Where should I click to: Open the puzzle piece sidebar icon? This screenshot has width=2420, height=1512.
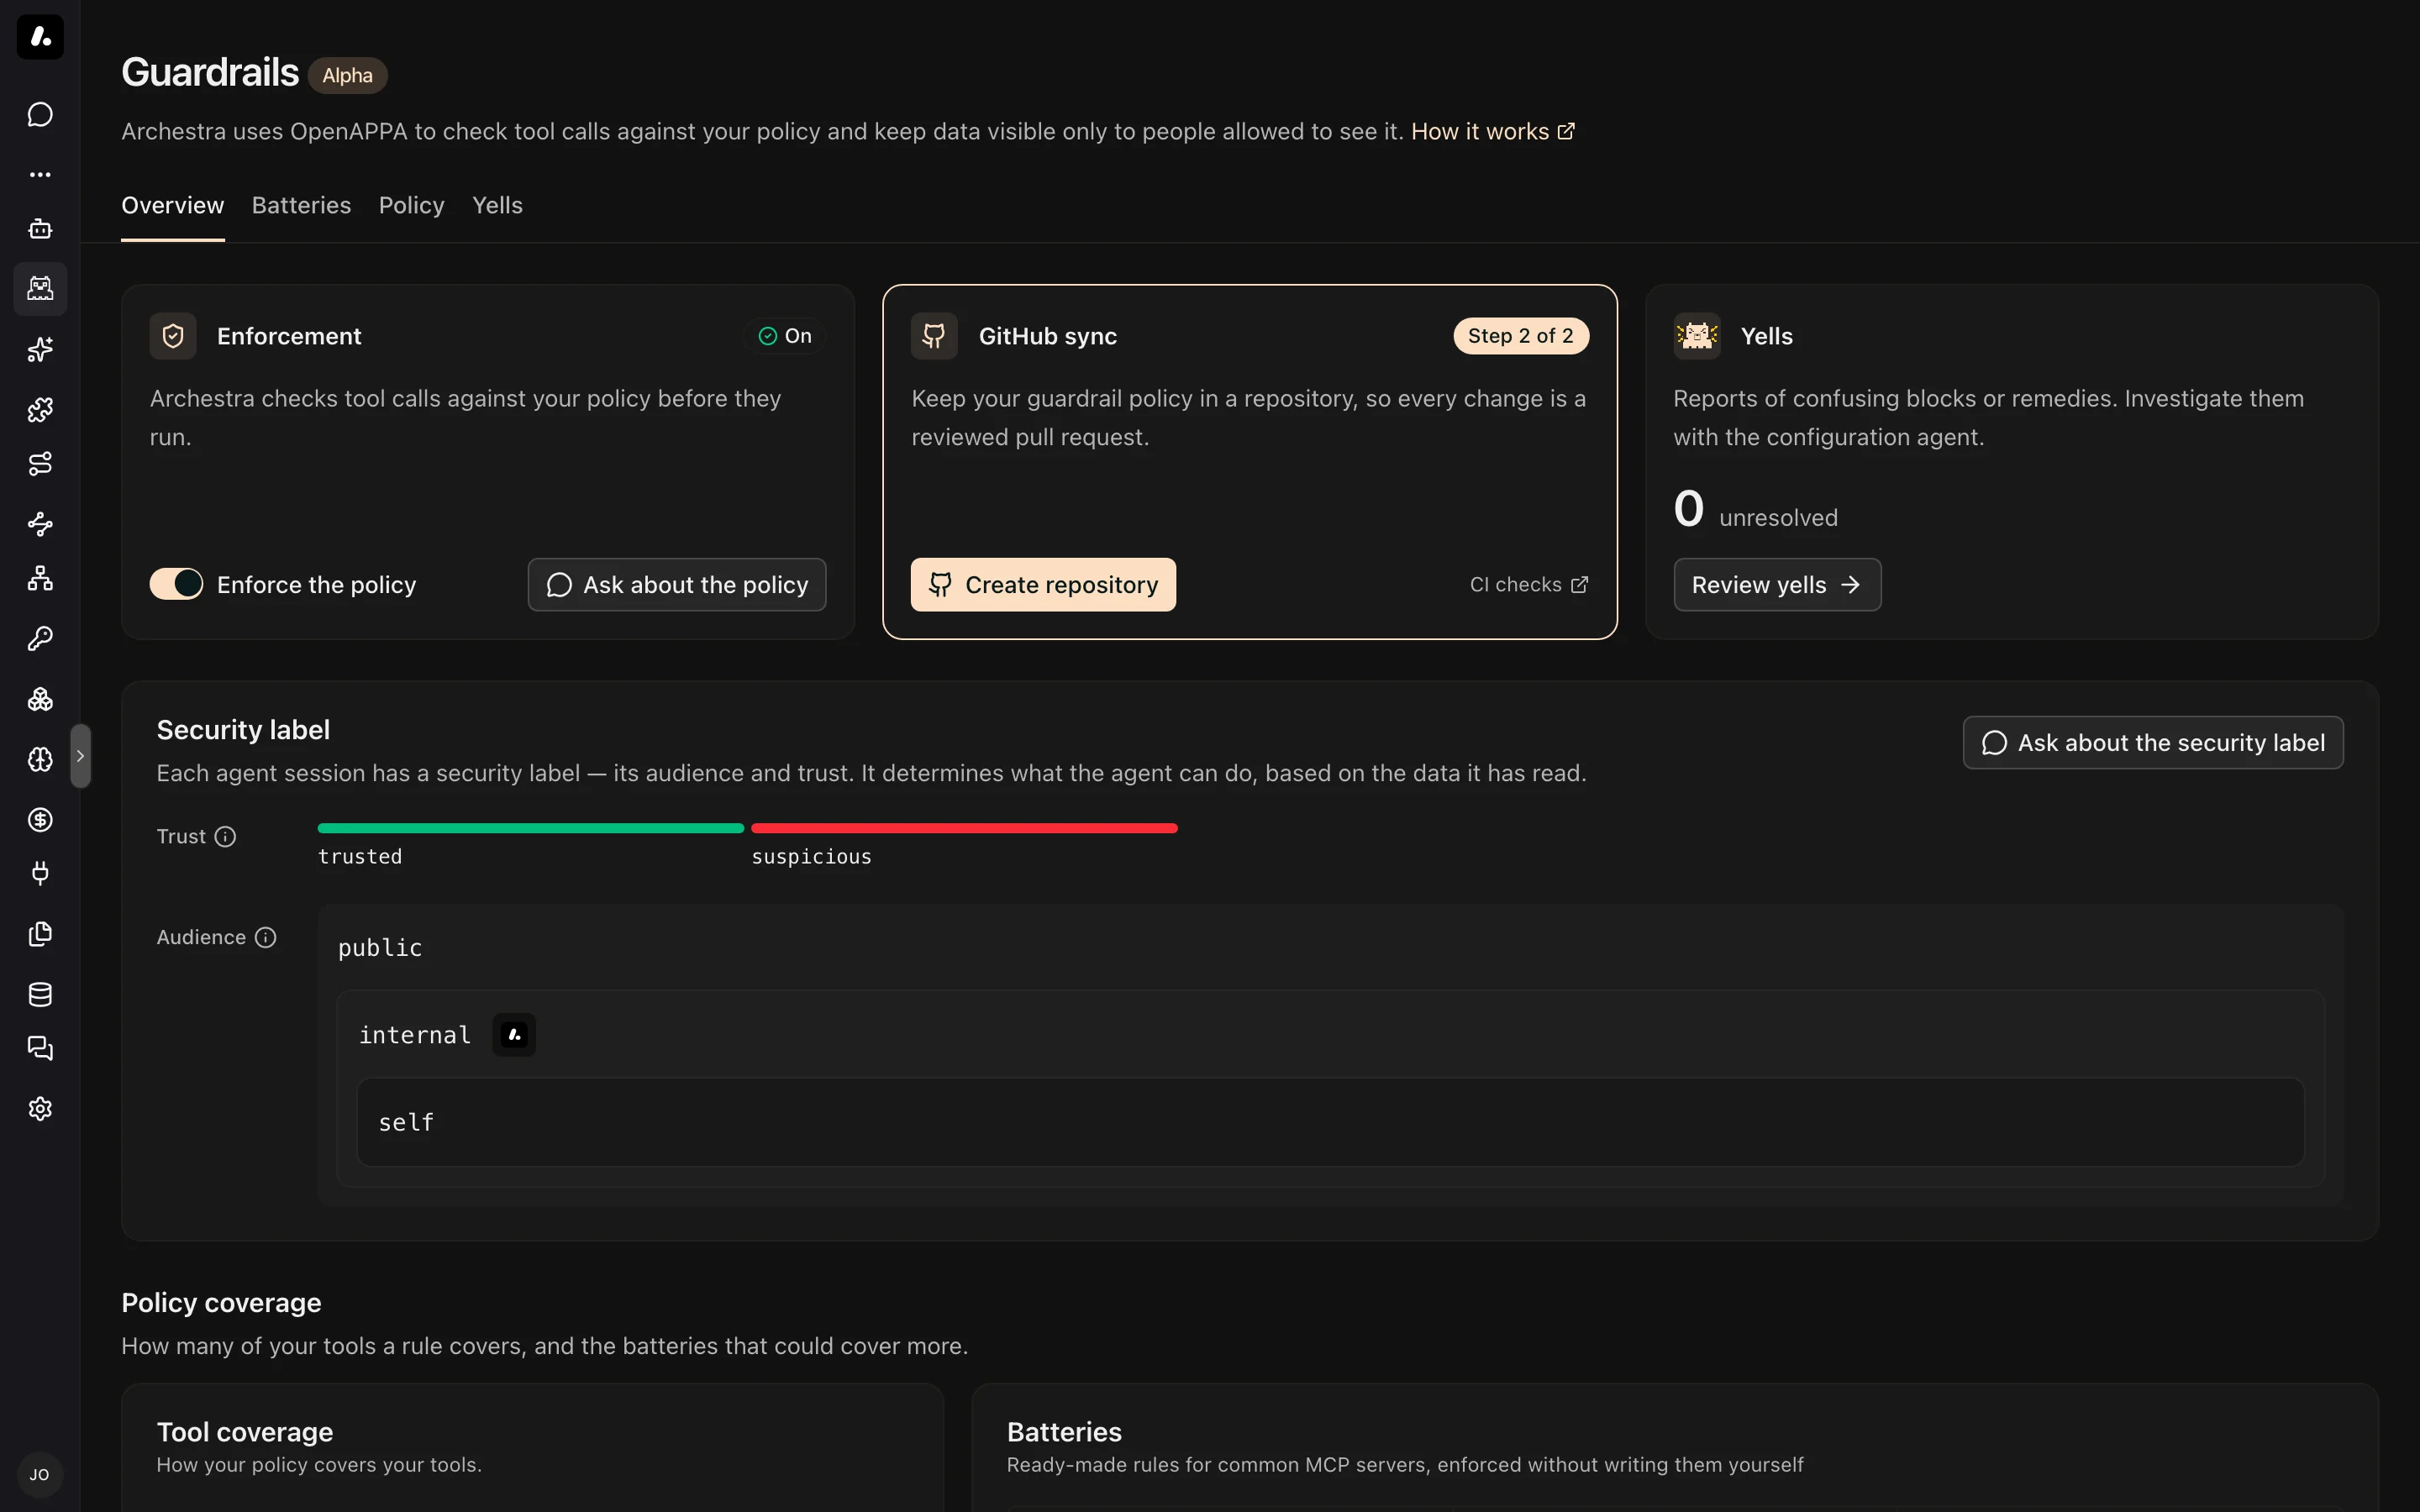tap(40, 409)
